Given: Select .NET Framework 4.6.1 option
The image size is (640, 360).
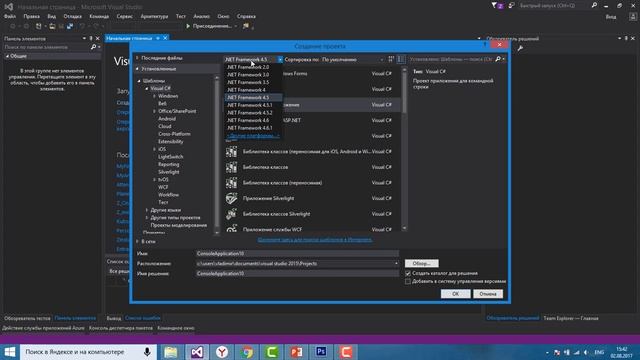Looking at the screenshot, I should tap(253, 128).
